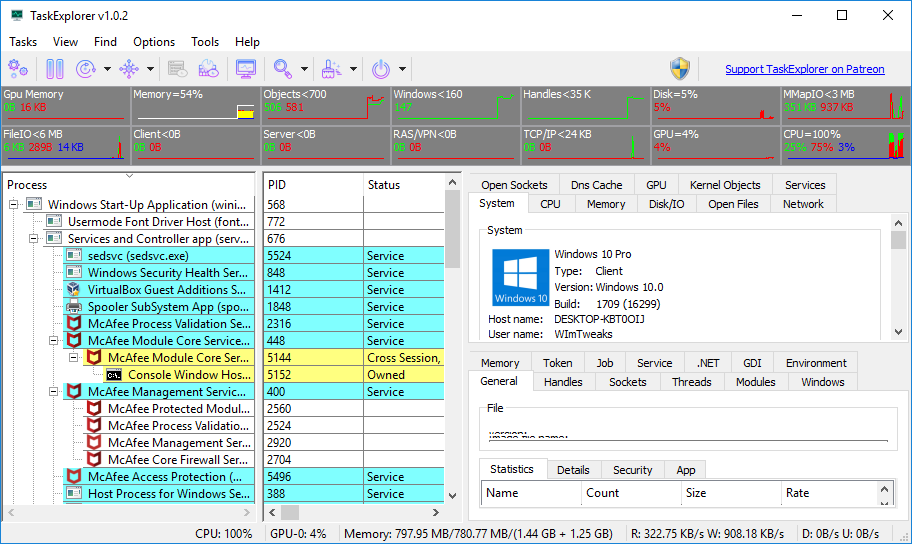This screenshot has width=912, height=544.
Task: Collapse the McAfee Module Core Ser... node with PID 5144
Action: [73, 357]
